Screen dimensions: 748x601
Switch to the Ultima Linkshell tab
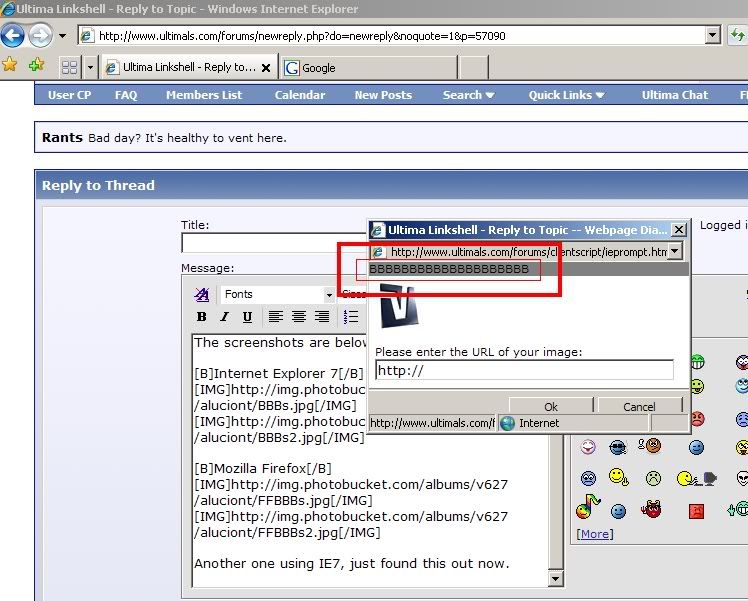pos(189,67)
